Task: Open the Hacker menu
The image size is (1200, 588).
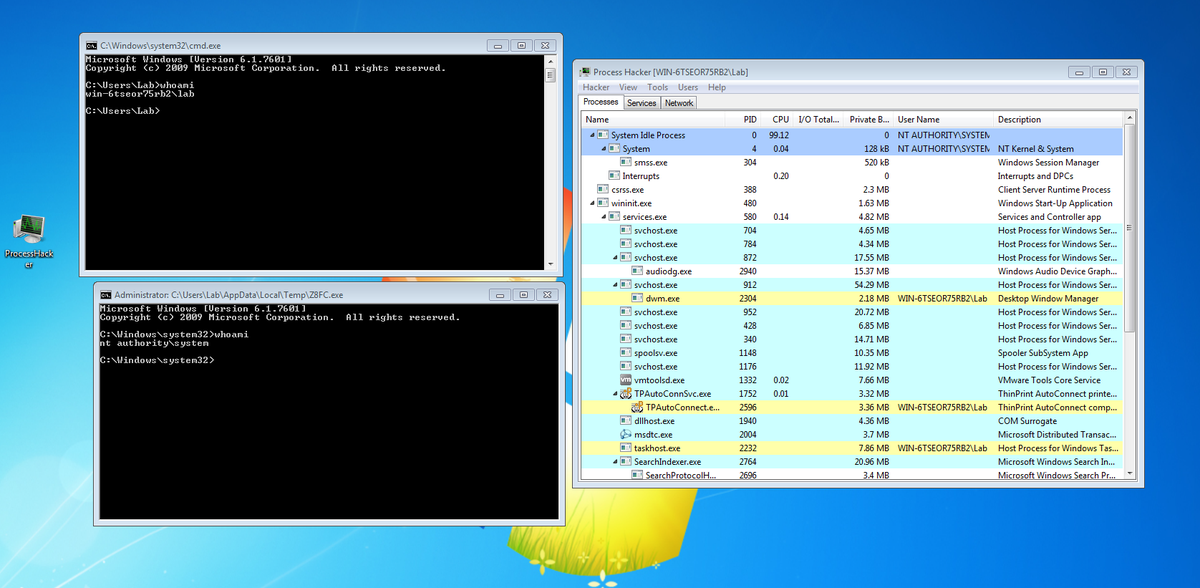Action: pos(596,88)
